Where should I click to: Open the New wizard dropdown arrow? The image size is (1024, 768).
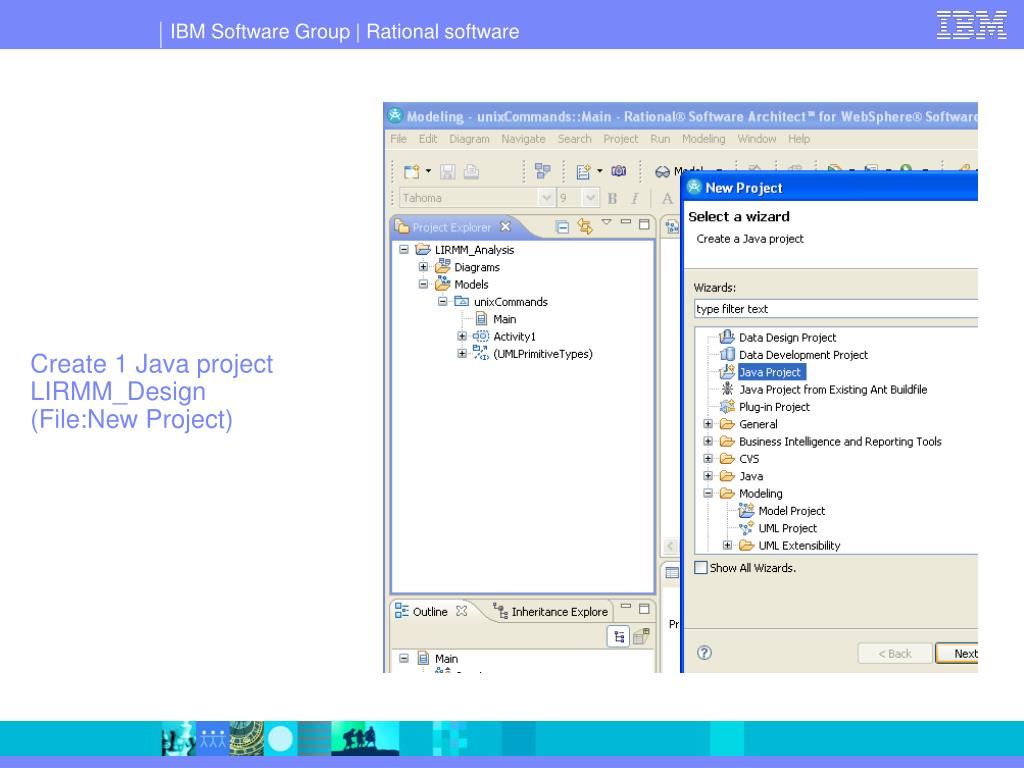(x=428, y=171)
